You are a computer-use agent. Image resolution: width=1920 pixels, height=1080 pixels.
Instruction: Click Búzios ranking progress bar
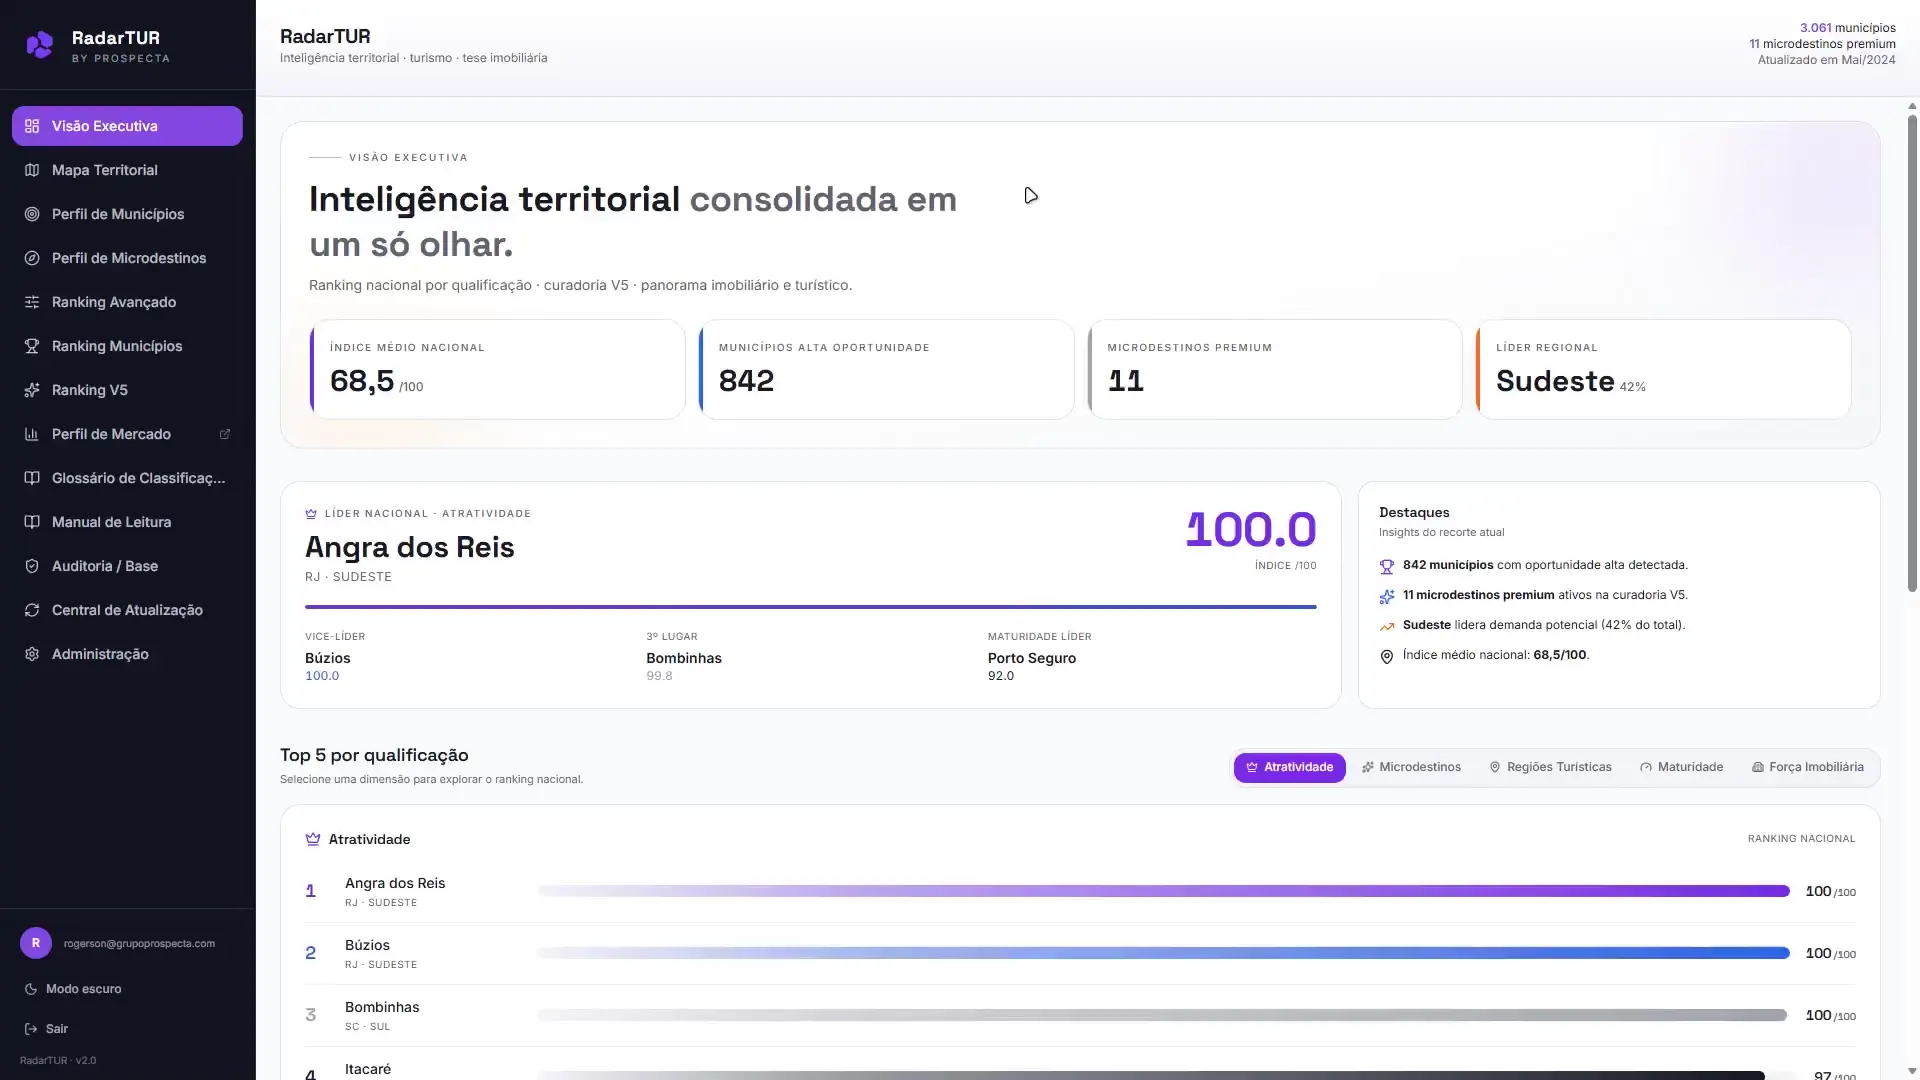pyautogui.click(x=1163, y=953)
